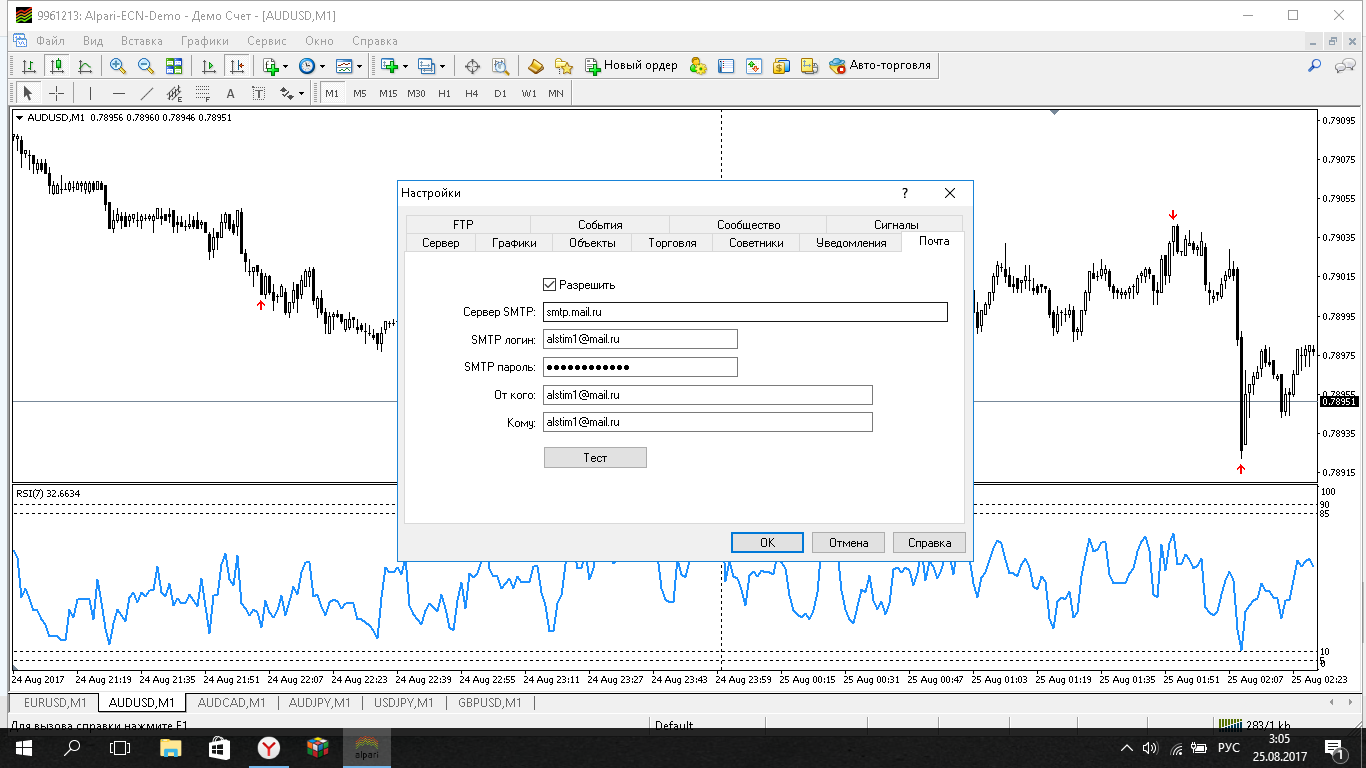Choose the trendline drawing tool
This screenshot has height=768, width=1366.
coord(147,93)
